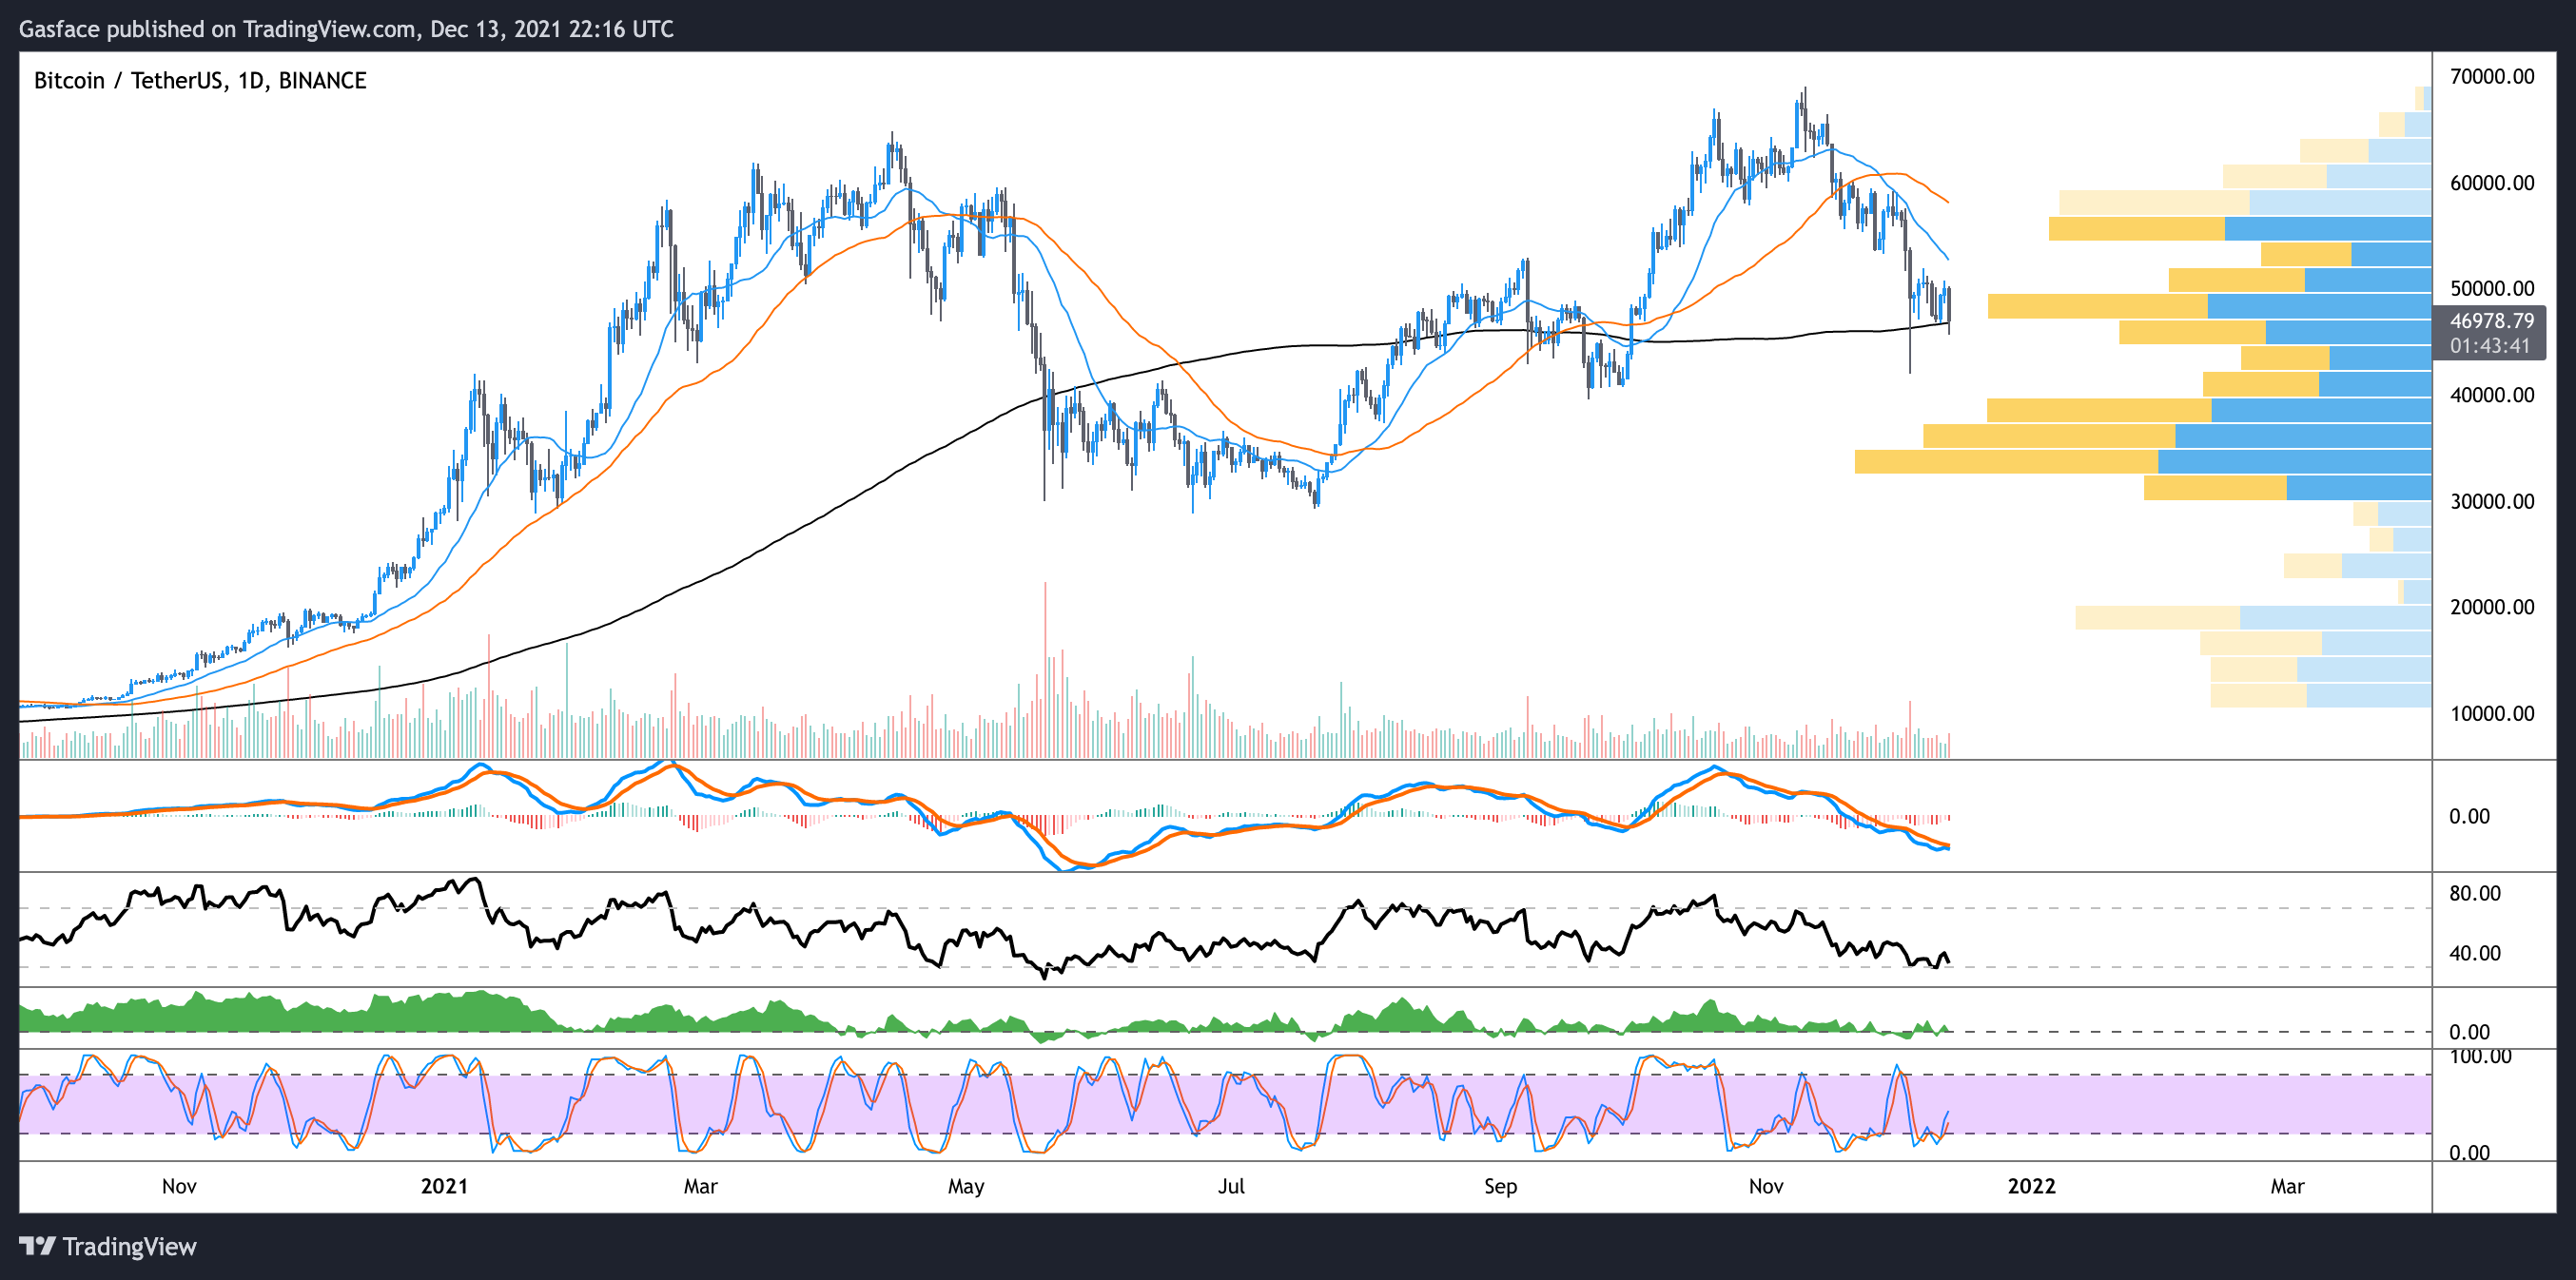Click the RSI 40.00 scale label
The width and height of the screenshot is (2576, 1280).
(2474, 953)
